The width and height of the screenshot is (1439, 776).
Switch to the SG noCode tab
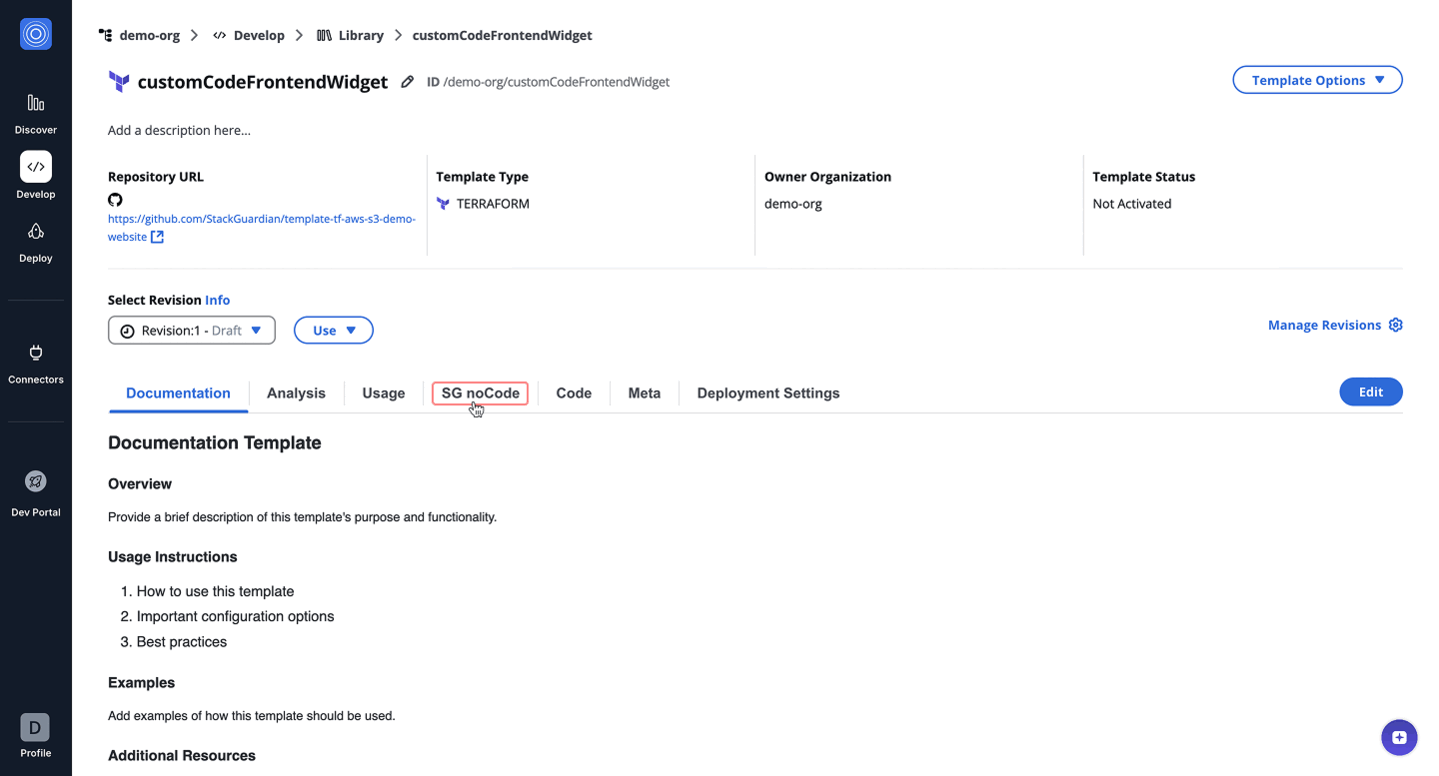480,393
